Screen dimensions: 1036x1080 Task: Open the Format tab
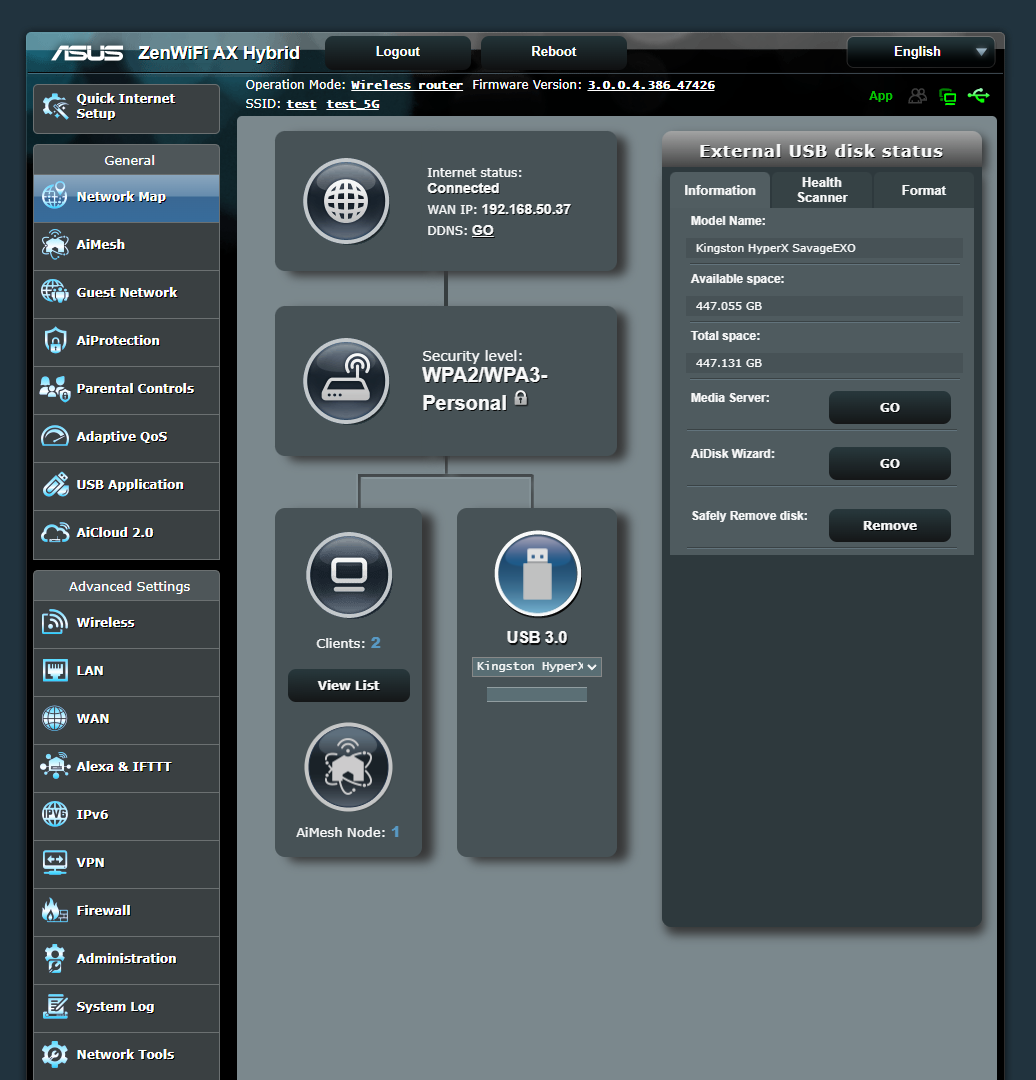click(x=923, y=189)
